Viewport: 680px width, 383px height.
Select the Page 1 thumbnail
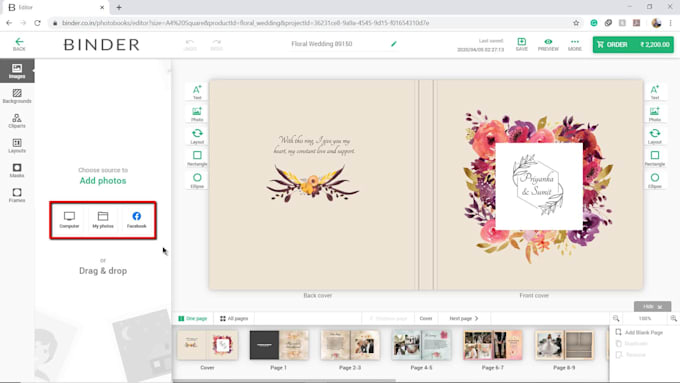click(x=279, y=345)
